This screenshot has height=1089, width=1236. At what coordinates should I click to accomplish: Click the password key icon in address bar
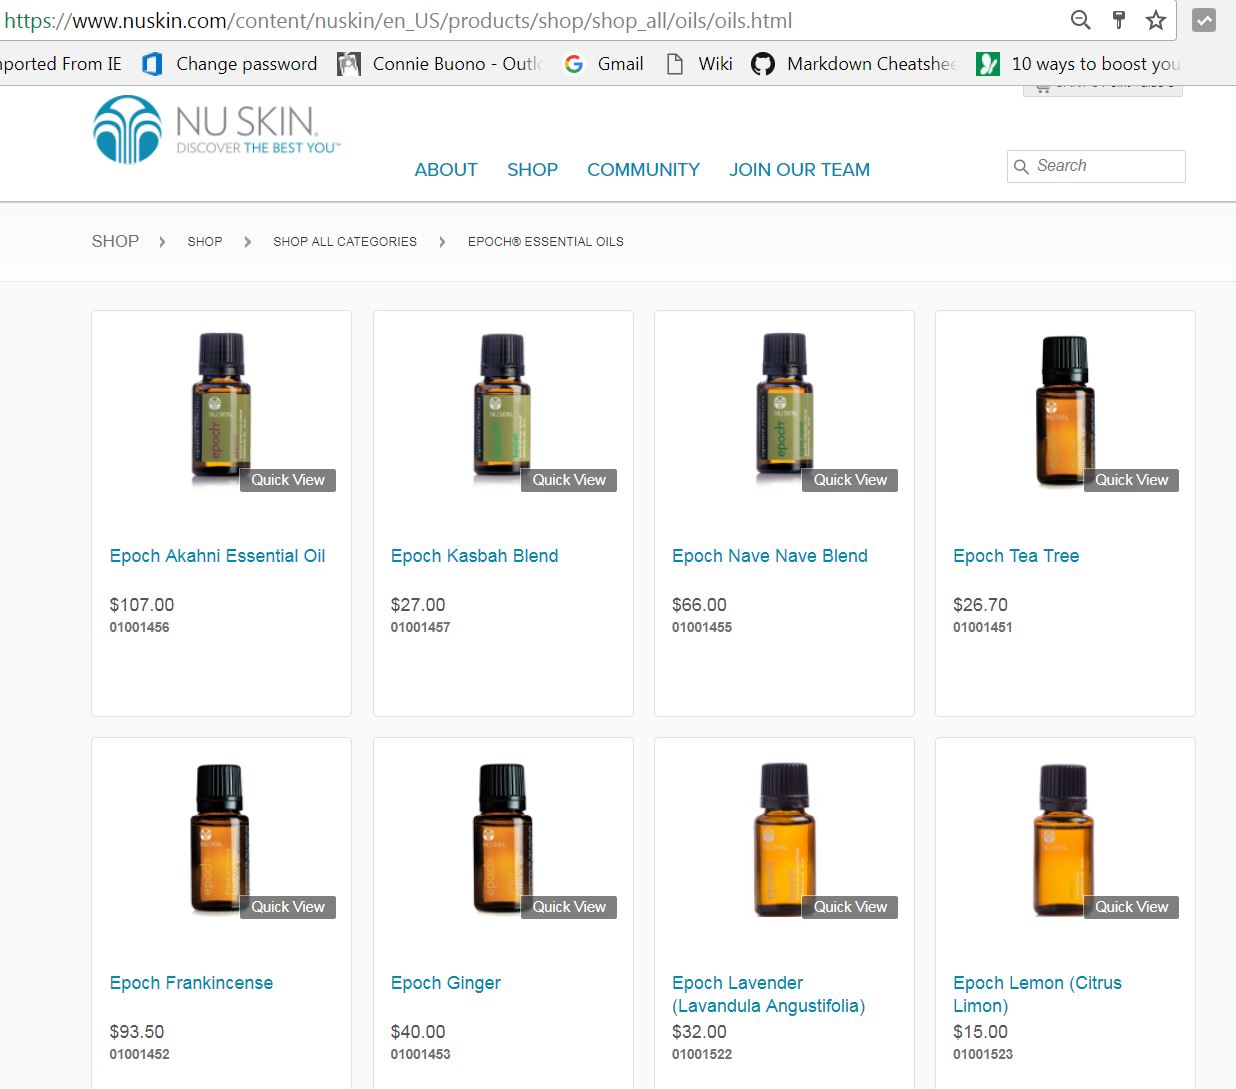(x=1119, y=20)
